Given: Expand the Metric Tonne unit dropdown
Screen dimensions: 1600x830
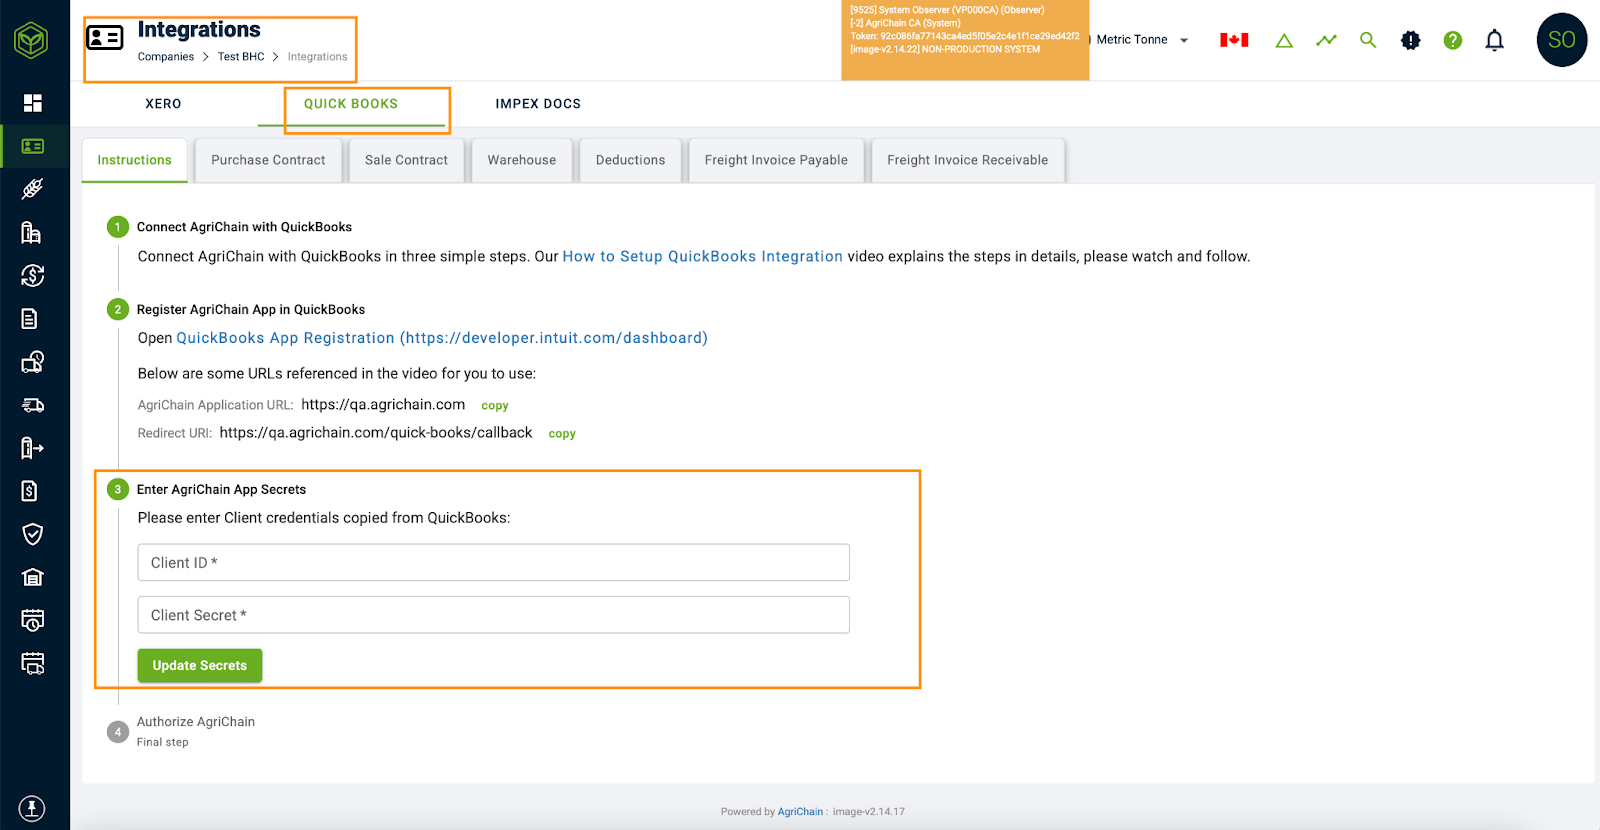Looking at the screenshot, I should (x=1141, y=40).
